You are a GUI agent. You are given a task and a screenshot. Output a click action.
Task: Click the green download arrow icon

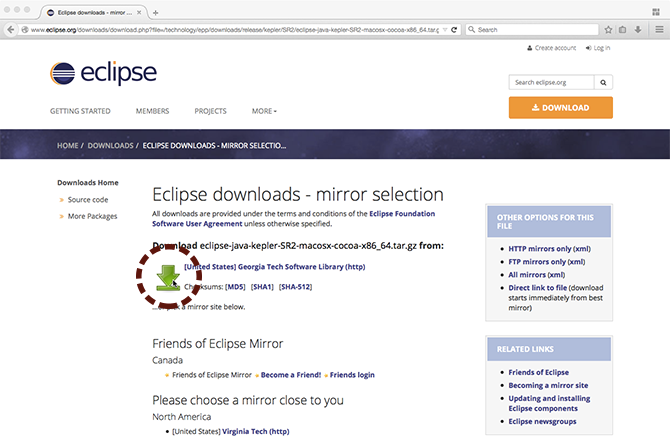pyautogui.click(x=168, y=278)
